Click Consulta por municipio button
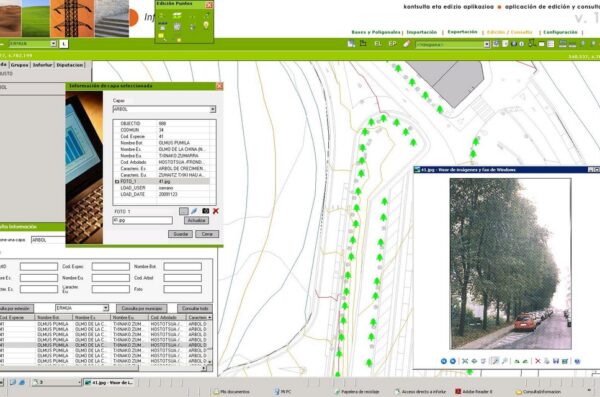The height and width of the screenshot is (397, 600). 142,308
